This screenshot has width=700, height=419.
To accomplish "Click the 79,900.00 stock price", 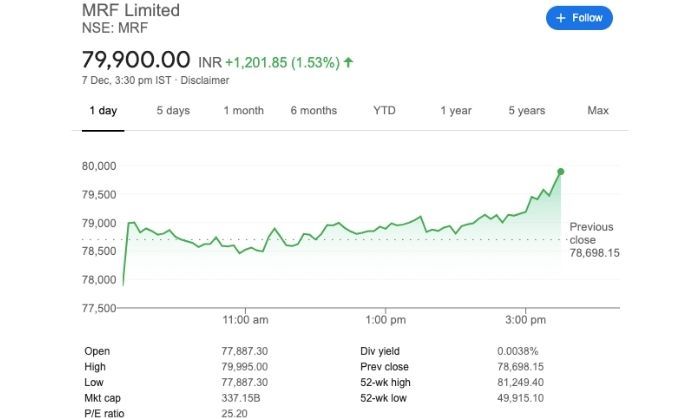I will click(x=136, y=60).
